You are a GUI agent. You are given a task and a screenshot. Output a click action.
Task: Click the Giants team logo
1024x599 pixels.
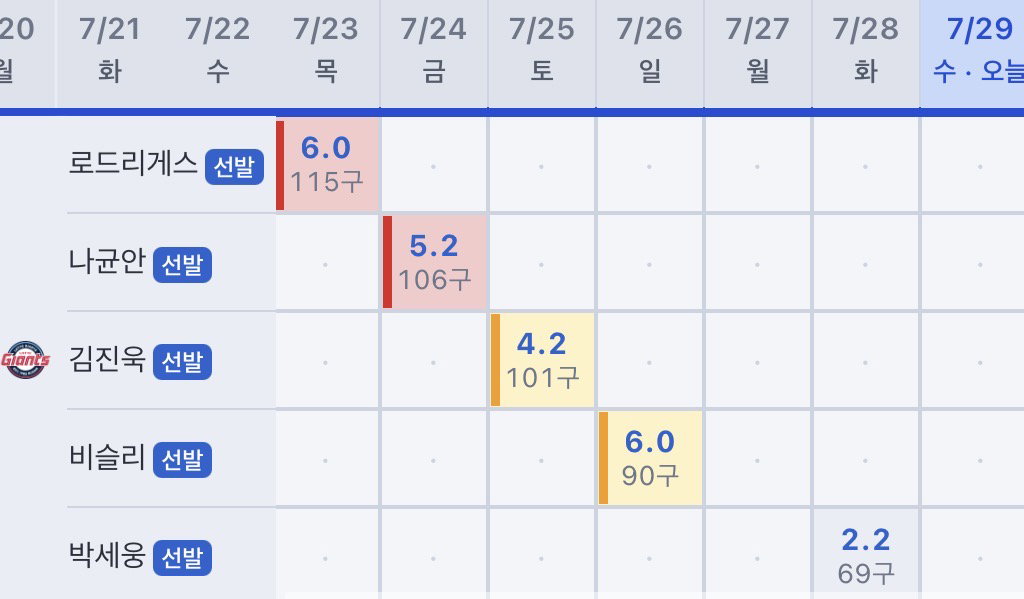[25, 360]
